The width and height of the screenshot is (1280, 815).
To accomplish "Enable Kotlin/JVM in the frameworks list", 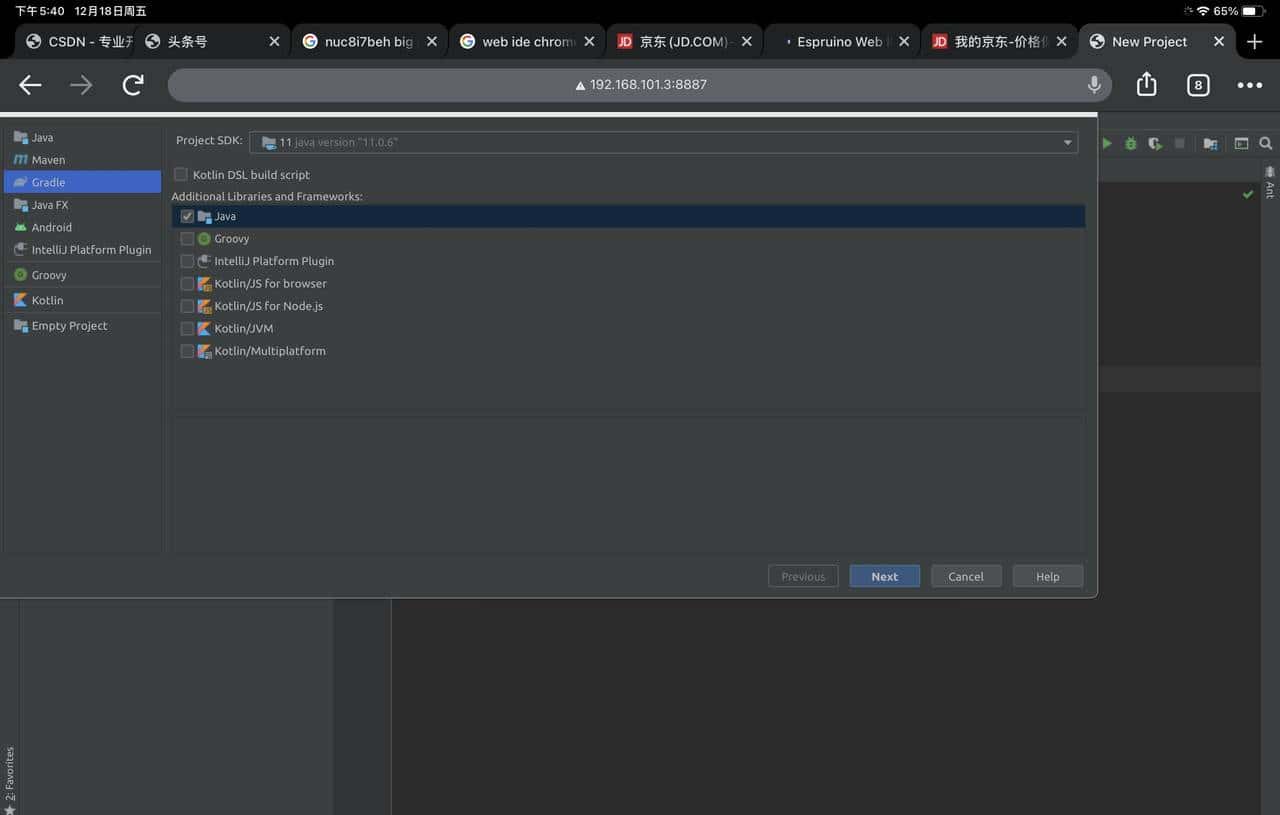I will [x=187, y=328].
